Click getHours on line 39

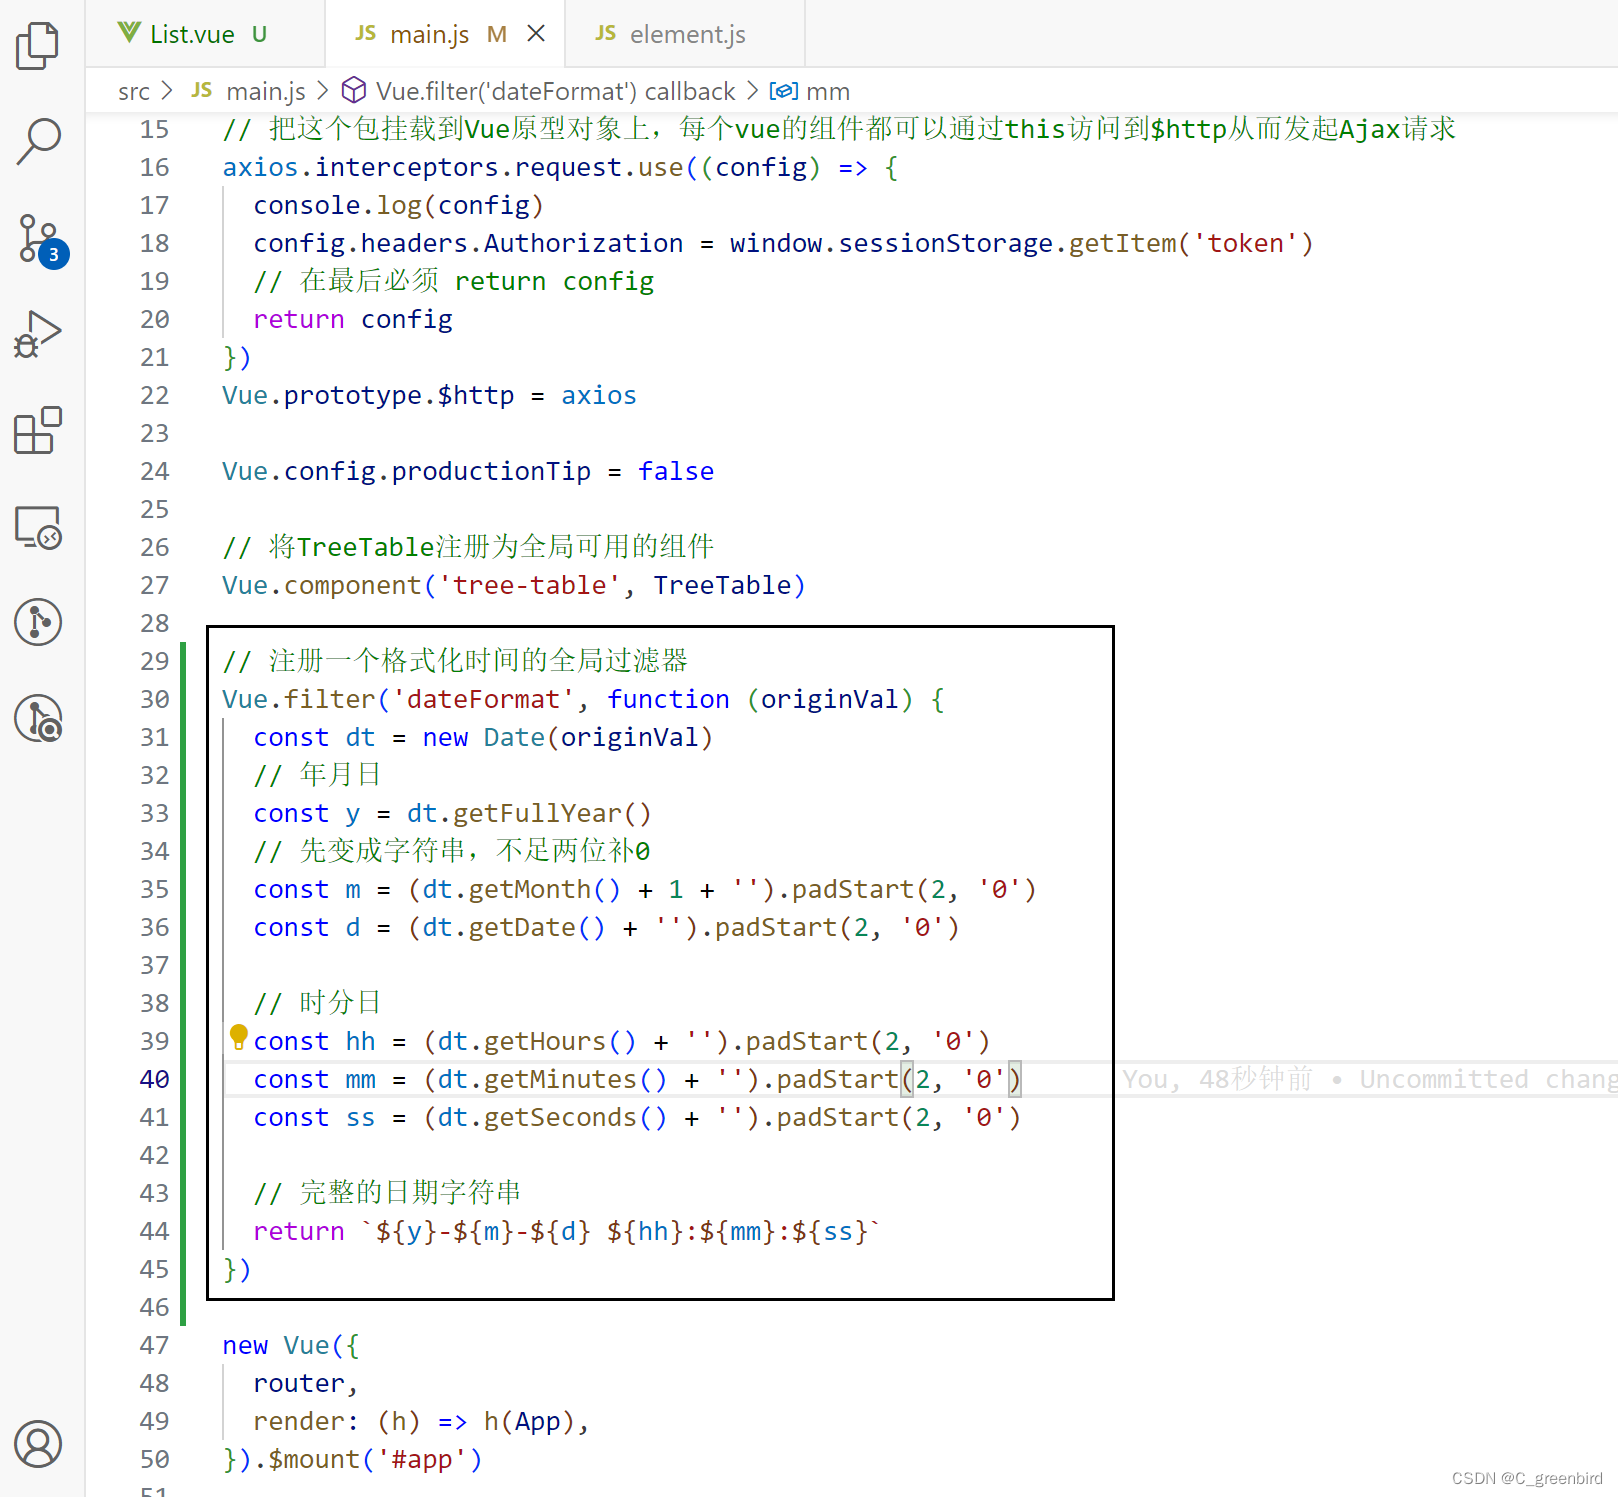[545, 1041]
